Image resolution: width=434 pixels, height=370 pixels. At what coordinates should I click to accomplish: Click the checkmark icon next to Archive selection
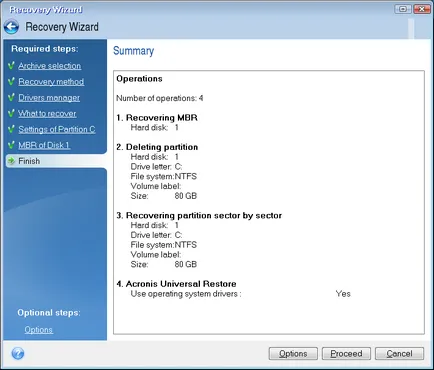point(11,66)
